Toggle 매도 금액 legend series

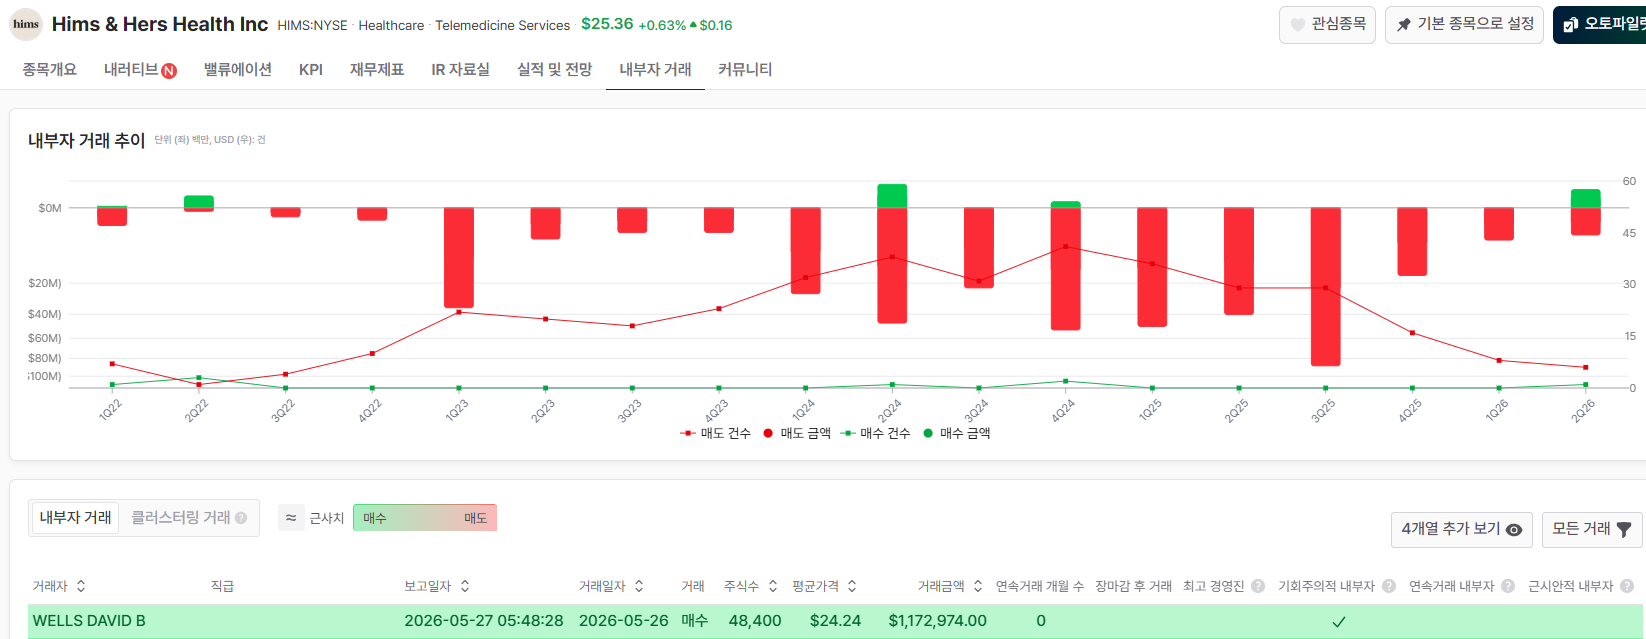pos(797,433)
